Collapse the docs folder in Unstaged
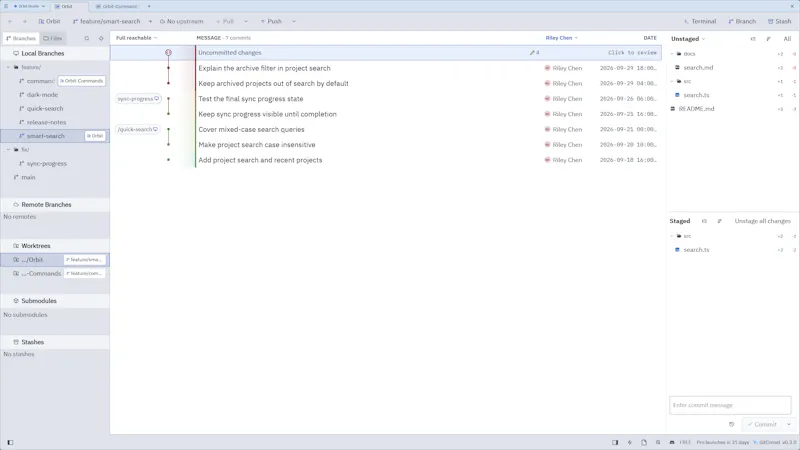The height and width of the screenshot is (450, 800). pyautogui.click(x=672, y=54)
